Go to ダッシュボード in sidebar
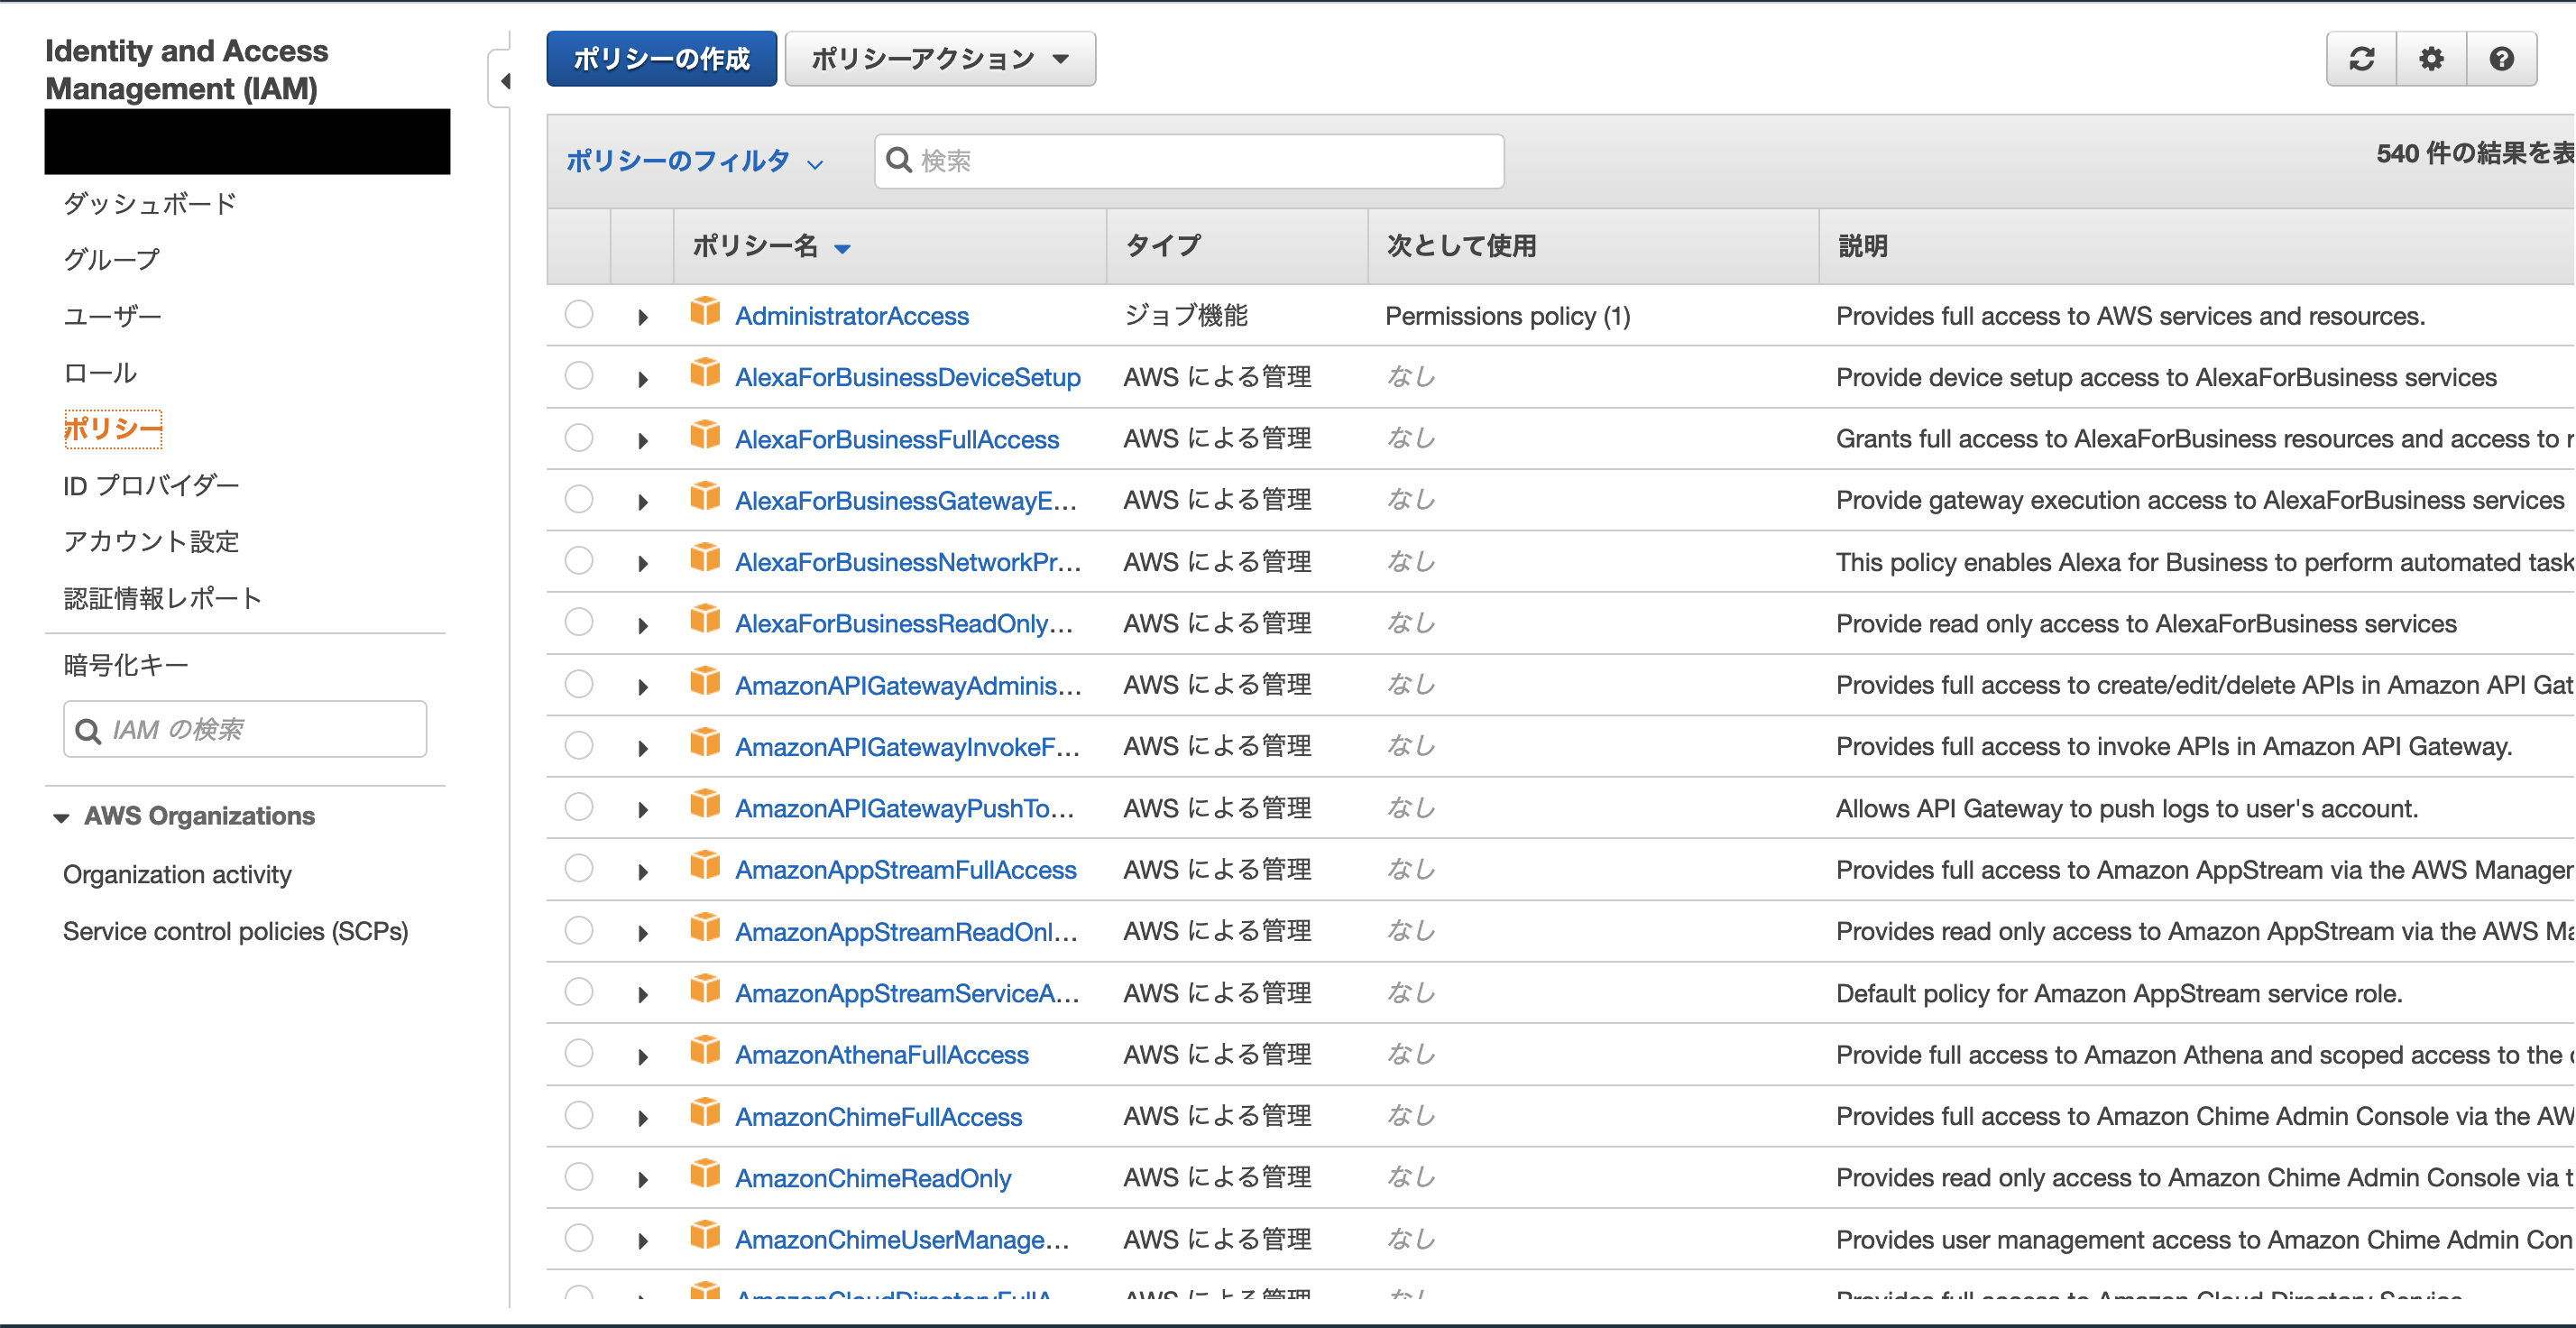Screen dimensions: 2576x1328 (x=150, y=204)
